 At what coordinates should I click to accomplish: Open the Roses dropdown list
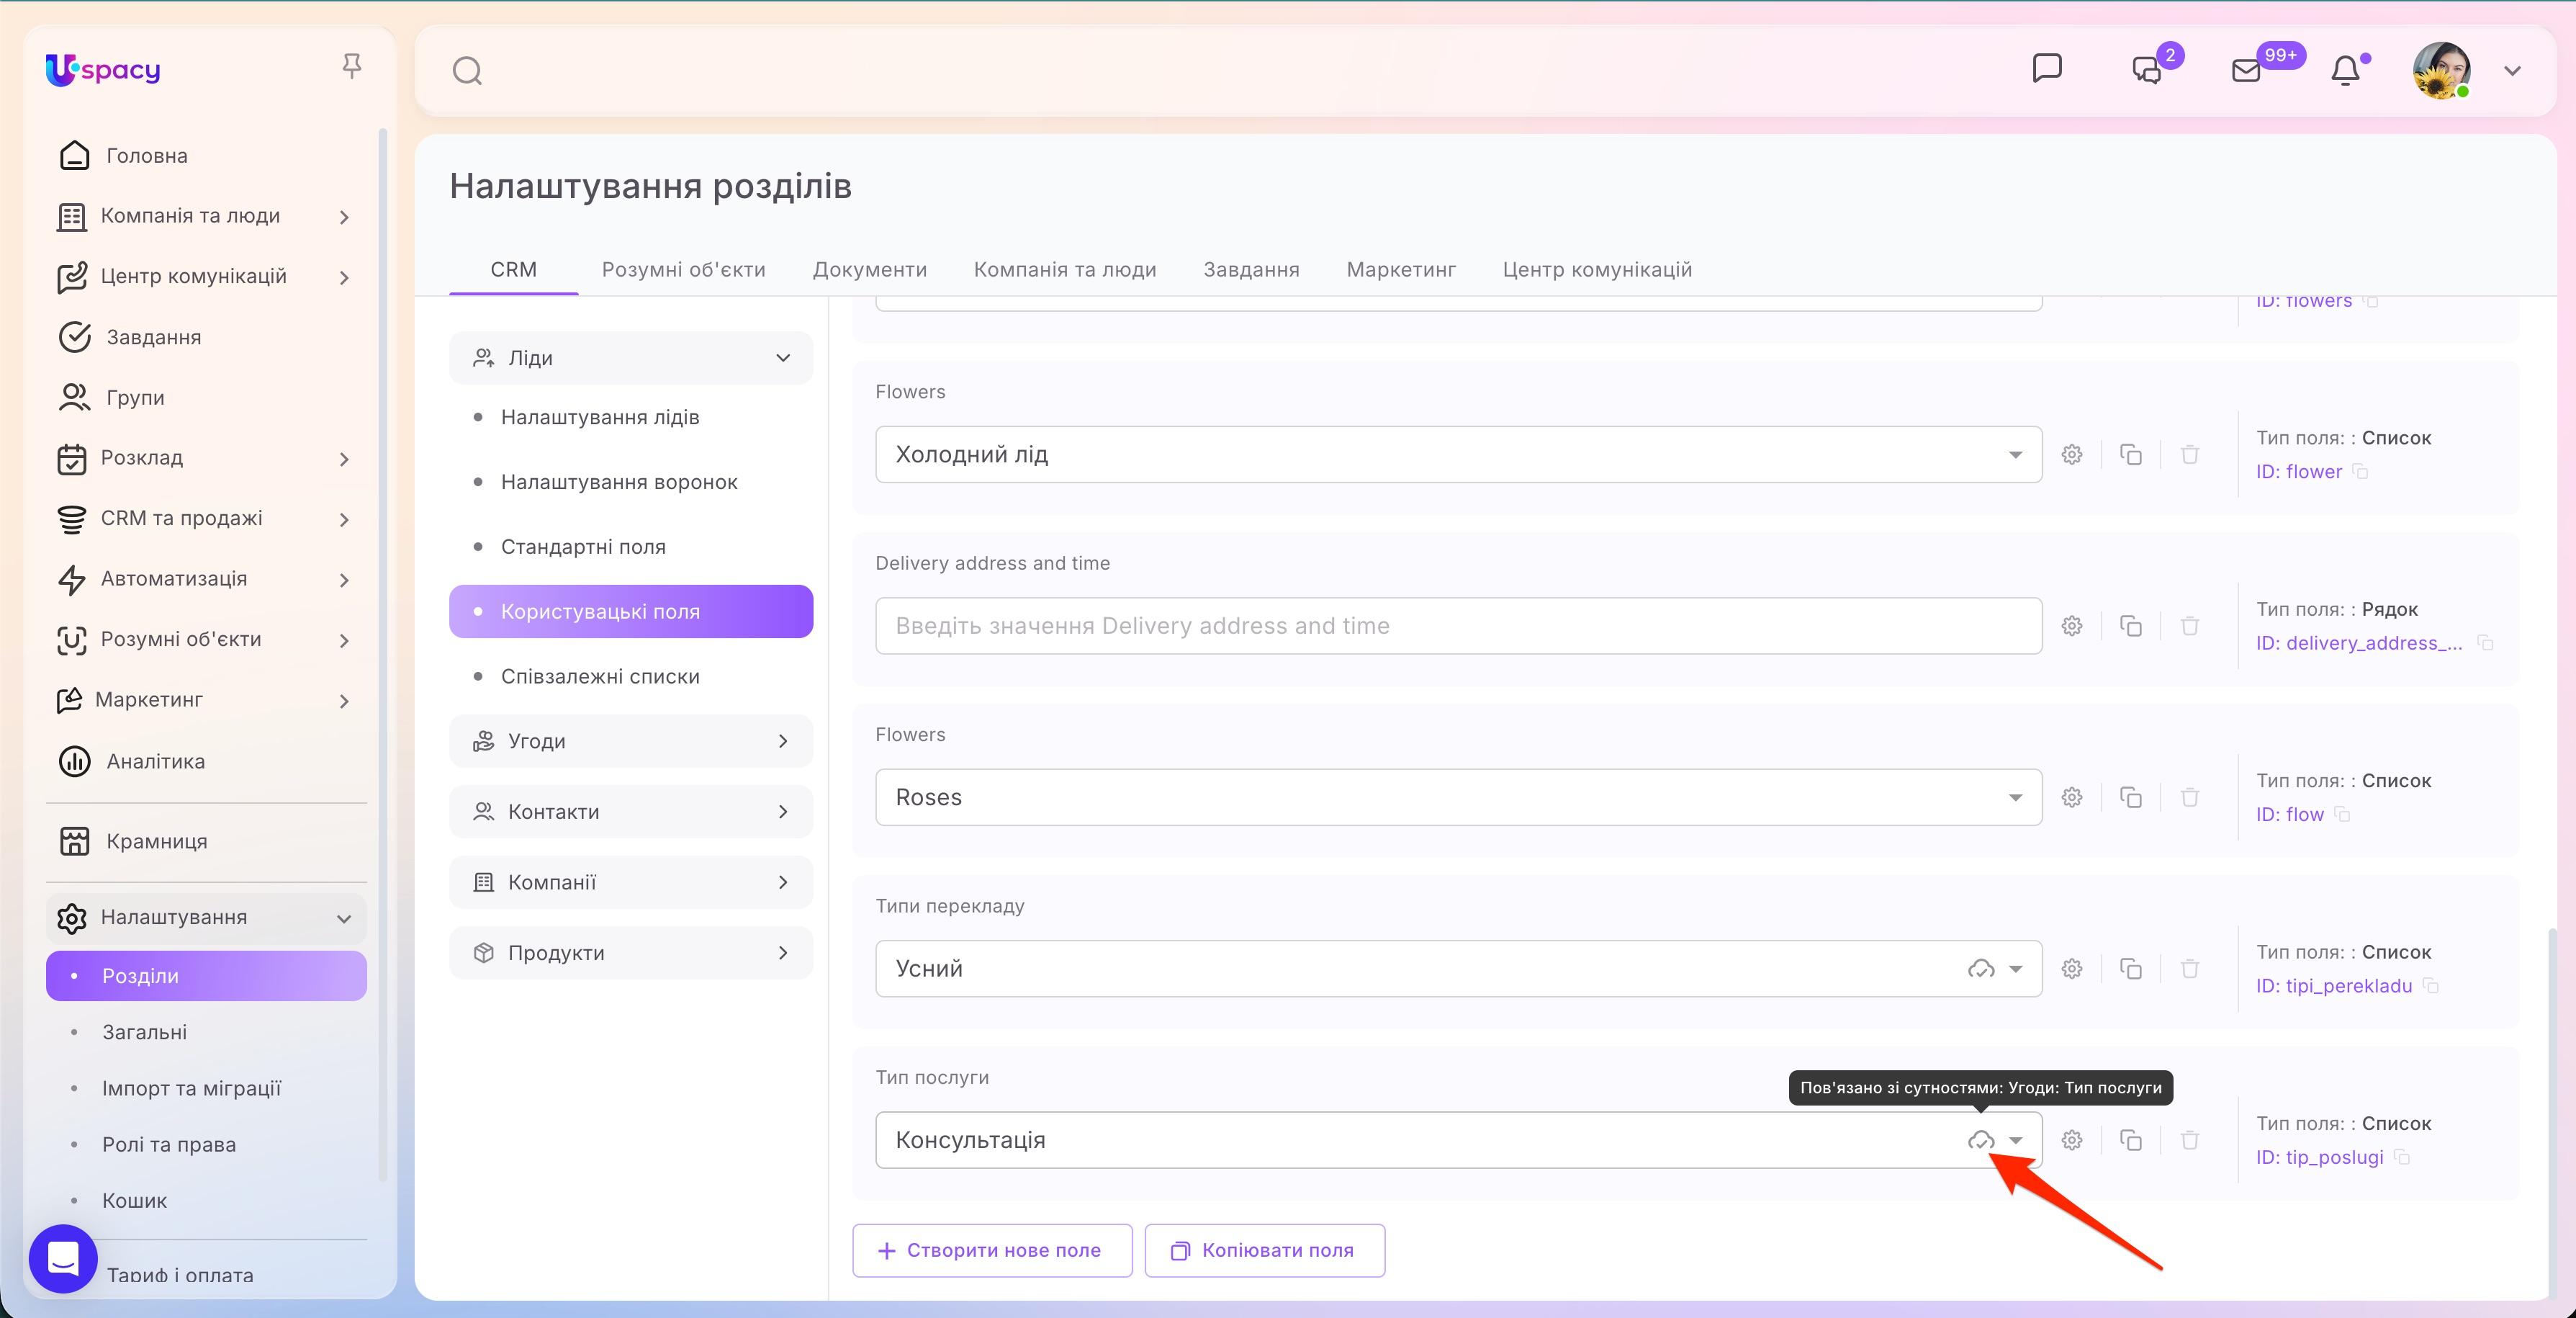pos(1458,798)
